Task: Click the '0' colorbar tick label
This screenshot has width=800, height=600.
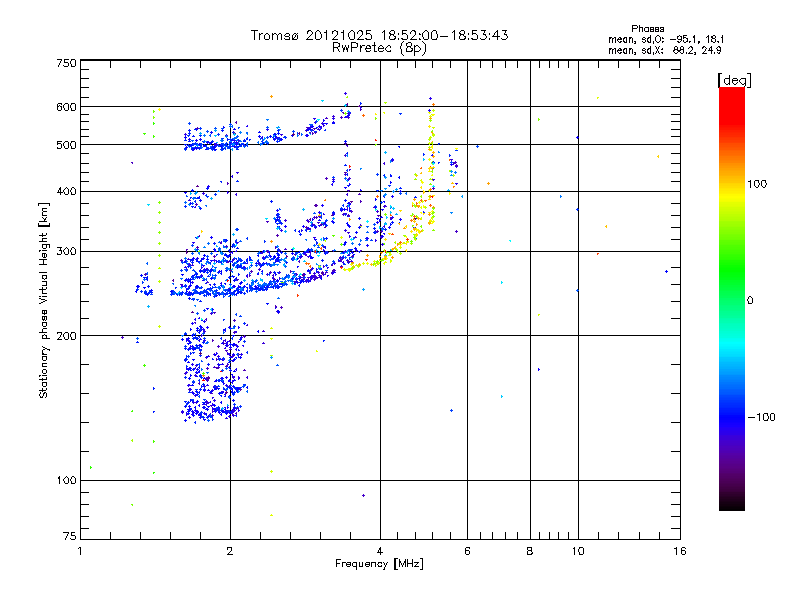Action: click(750, 301)
